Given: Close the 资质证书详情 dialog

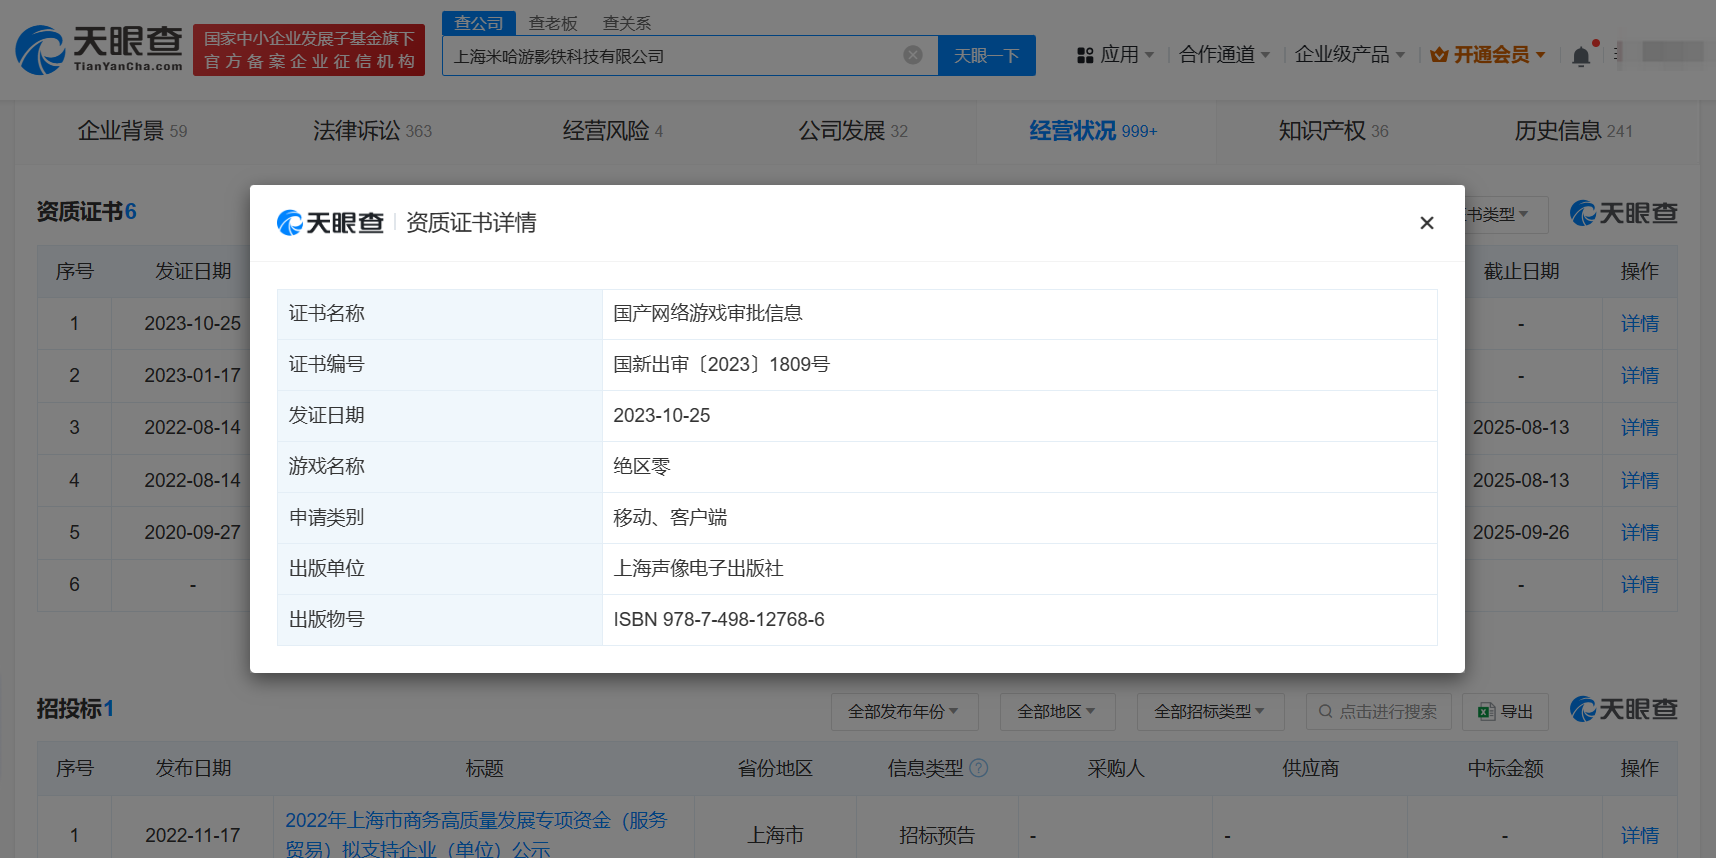Looking at the screenshot, I should click(x=1427, y=223).
